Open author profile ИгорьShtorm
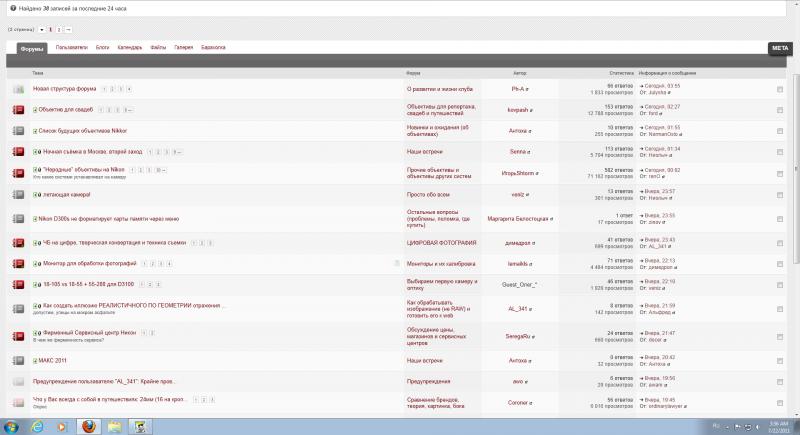This screenshot has height=435, width=800. click(x=517, y=173)
